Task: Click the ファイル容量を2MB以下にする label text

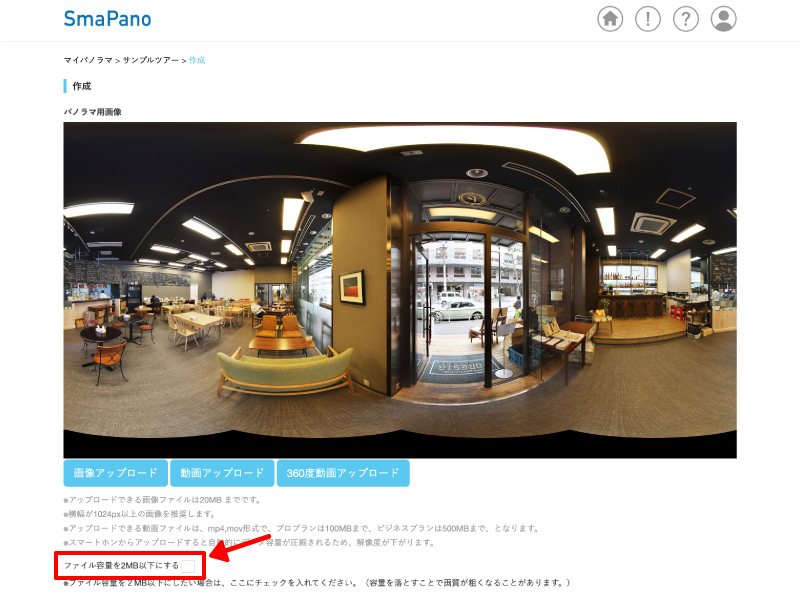Action: [x=121, y=566]
